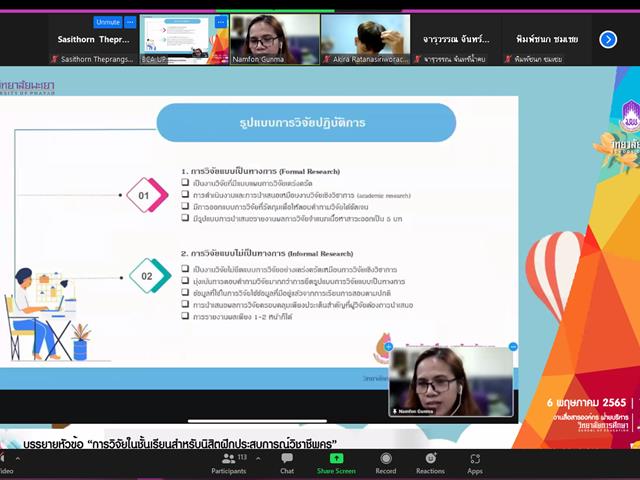
Task: Select the จารุวรรณ จันทร์ participant tile
Action: [x=456, y=40]
